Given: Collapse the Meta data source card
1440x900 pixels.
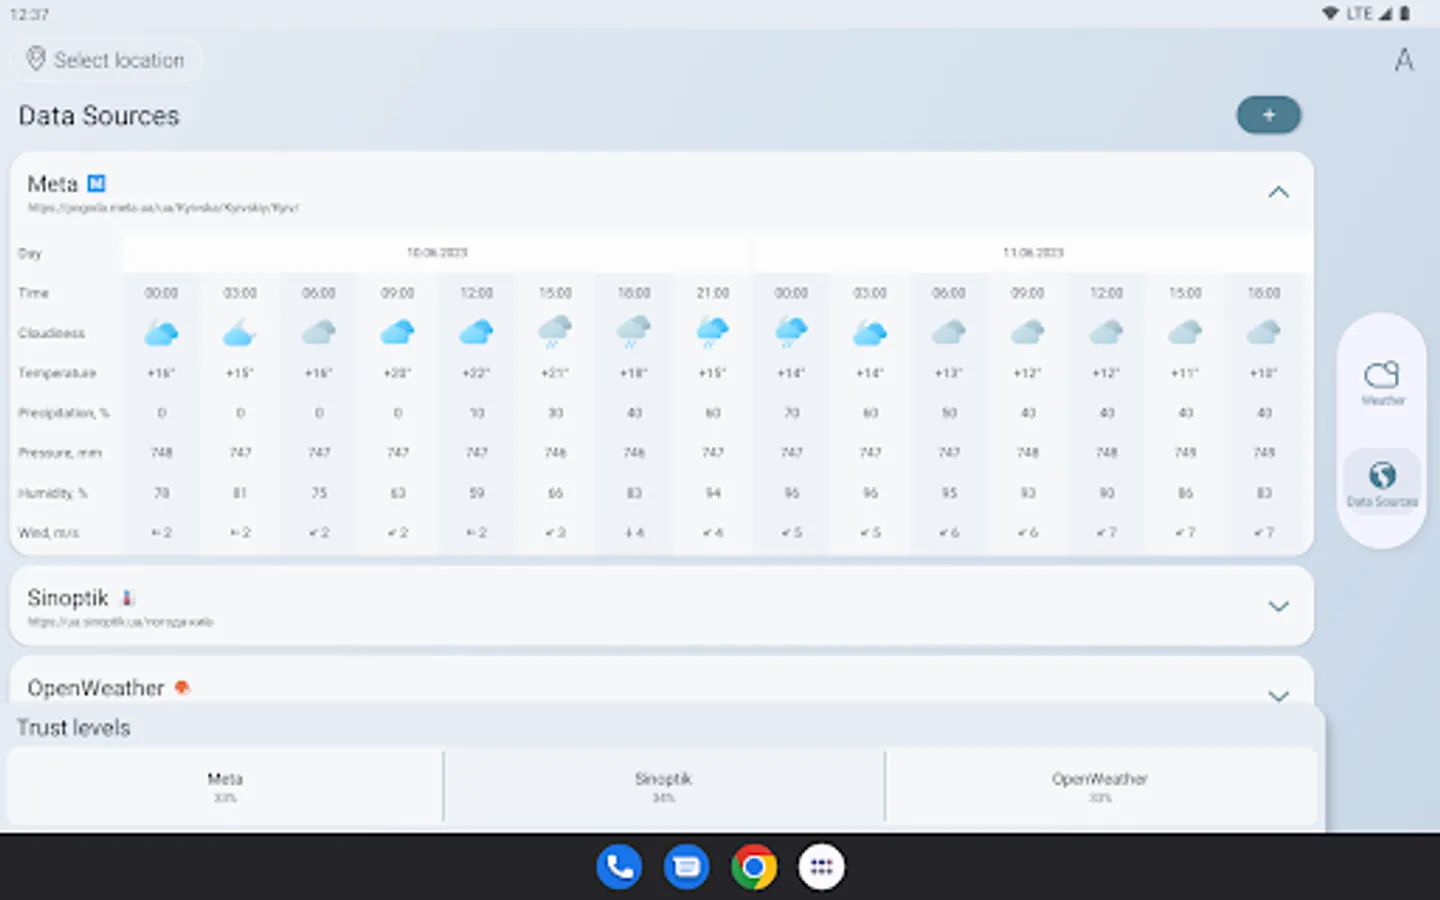Looking at the screenshot, I should (x=1278, y=192).
